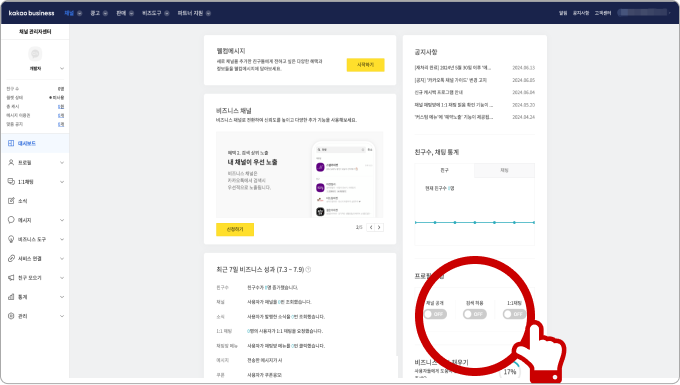Image resolution: width=680 pixels, height=385 pixels.
Task: Expand the 서비스 연결 sidebar chevron
Action: pos(62,258)
